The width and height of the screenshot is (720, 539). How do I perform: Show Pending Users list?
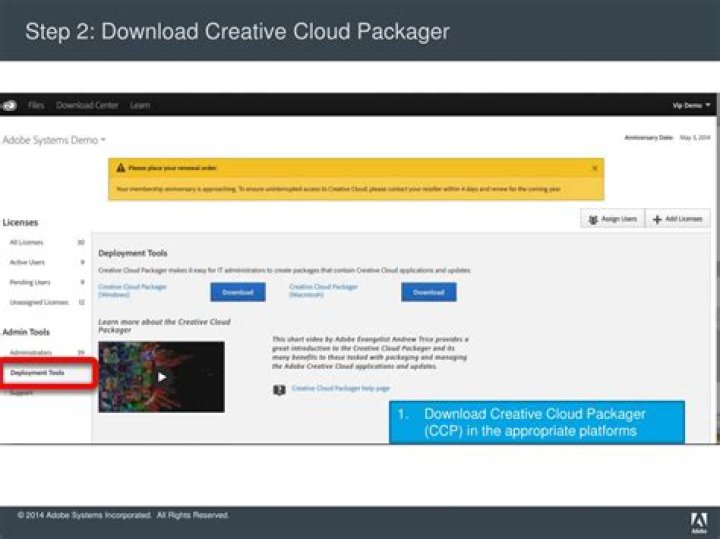(x=30, y=282)
